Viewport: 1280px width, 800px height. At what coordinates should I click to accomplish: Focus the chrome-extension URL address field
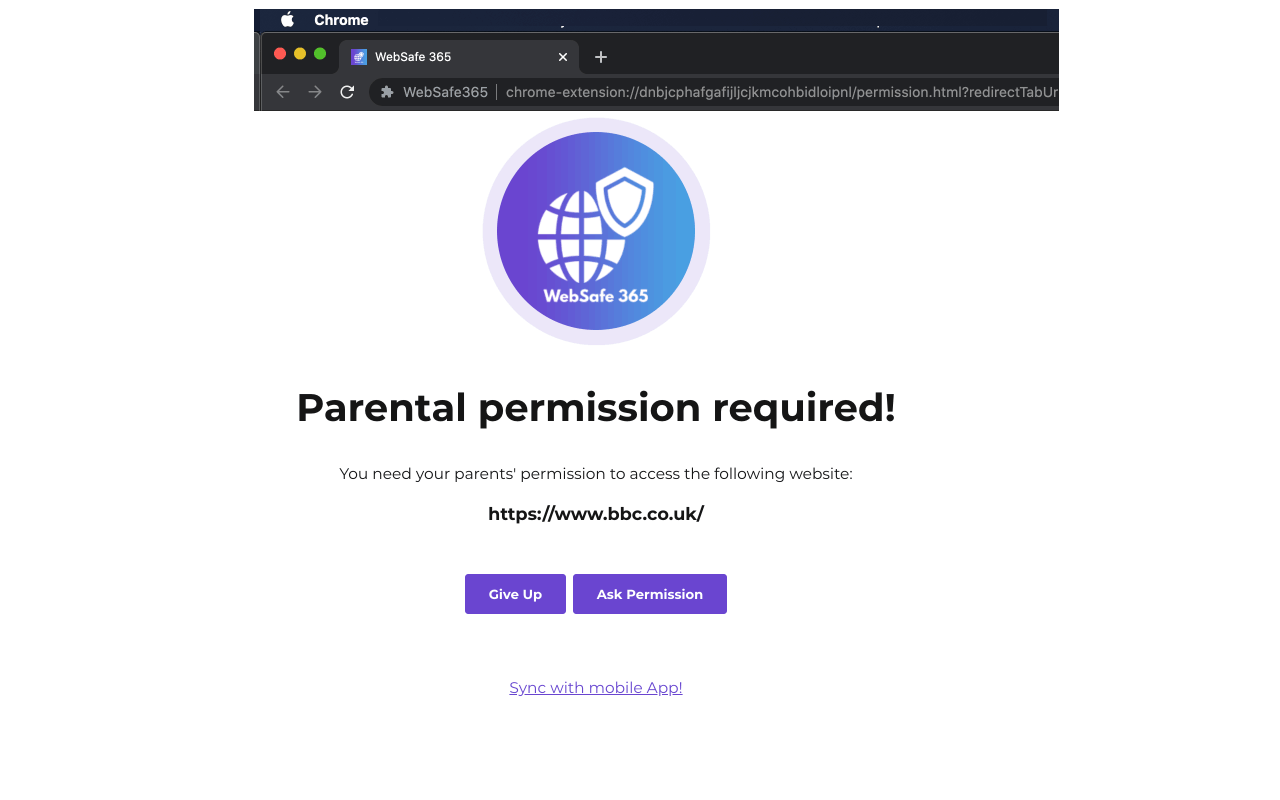[x=780, y=92]
